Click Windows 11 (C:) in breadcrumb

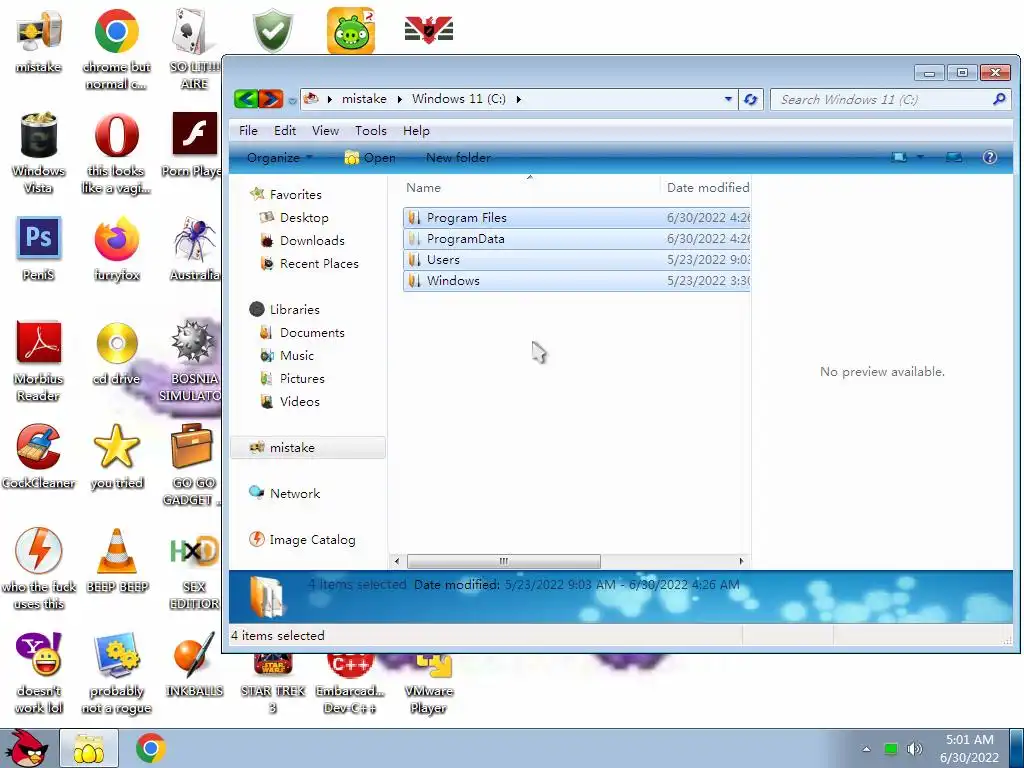pos(458,99)
